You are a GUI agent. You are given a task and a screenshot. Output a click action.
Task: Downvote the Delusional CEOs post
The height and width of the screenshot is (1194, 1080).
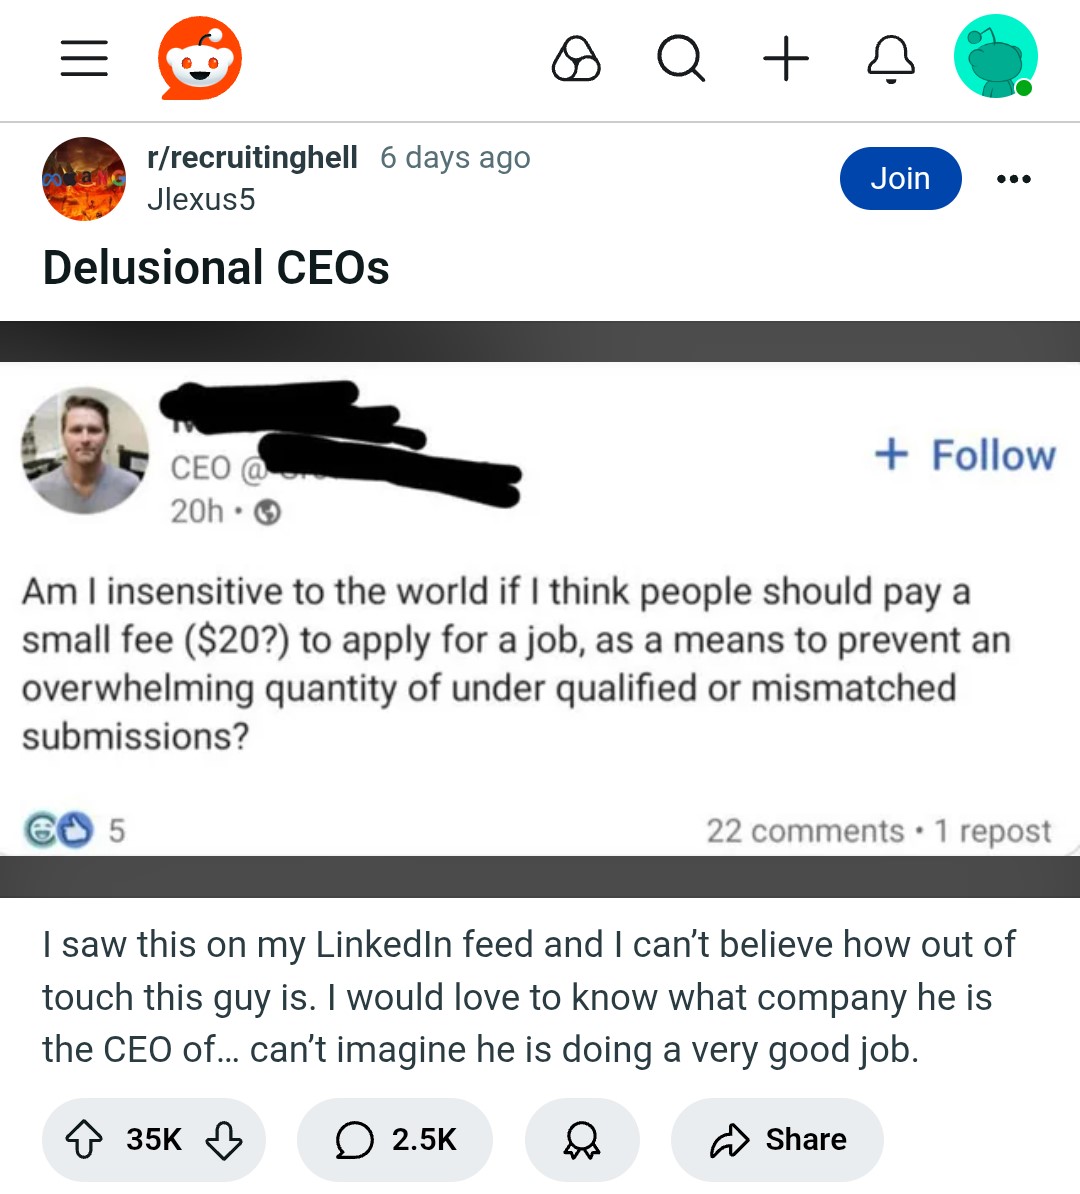click(223, 1140)
